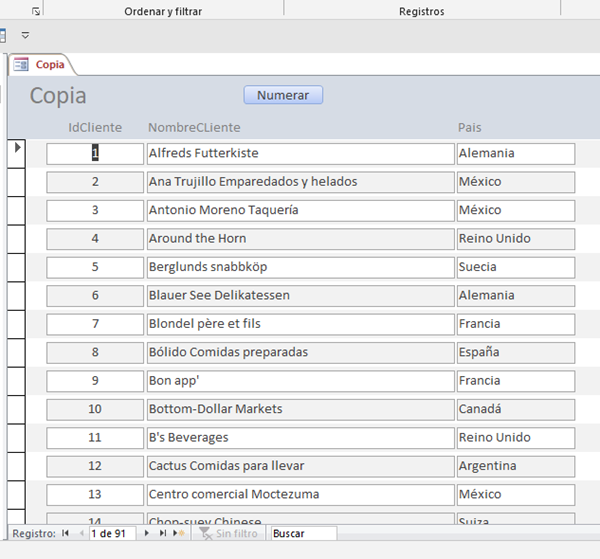Select the Copia form tab
Image resolution: width=600 pixels, height=559 pixels.
click(49, 64)
